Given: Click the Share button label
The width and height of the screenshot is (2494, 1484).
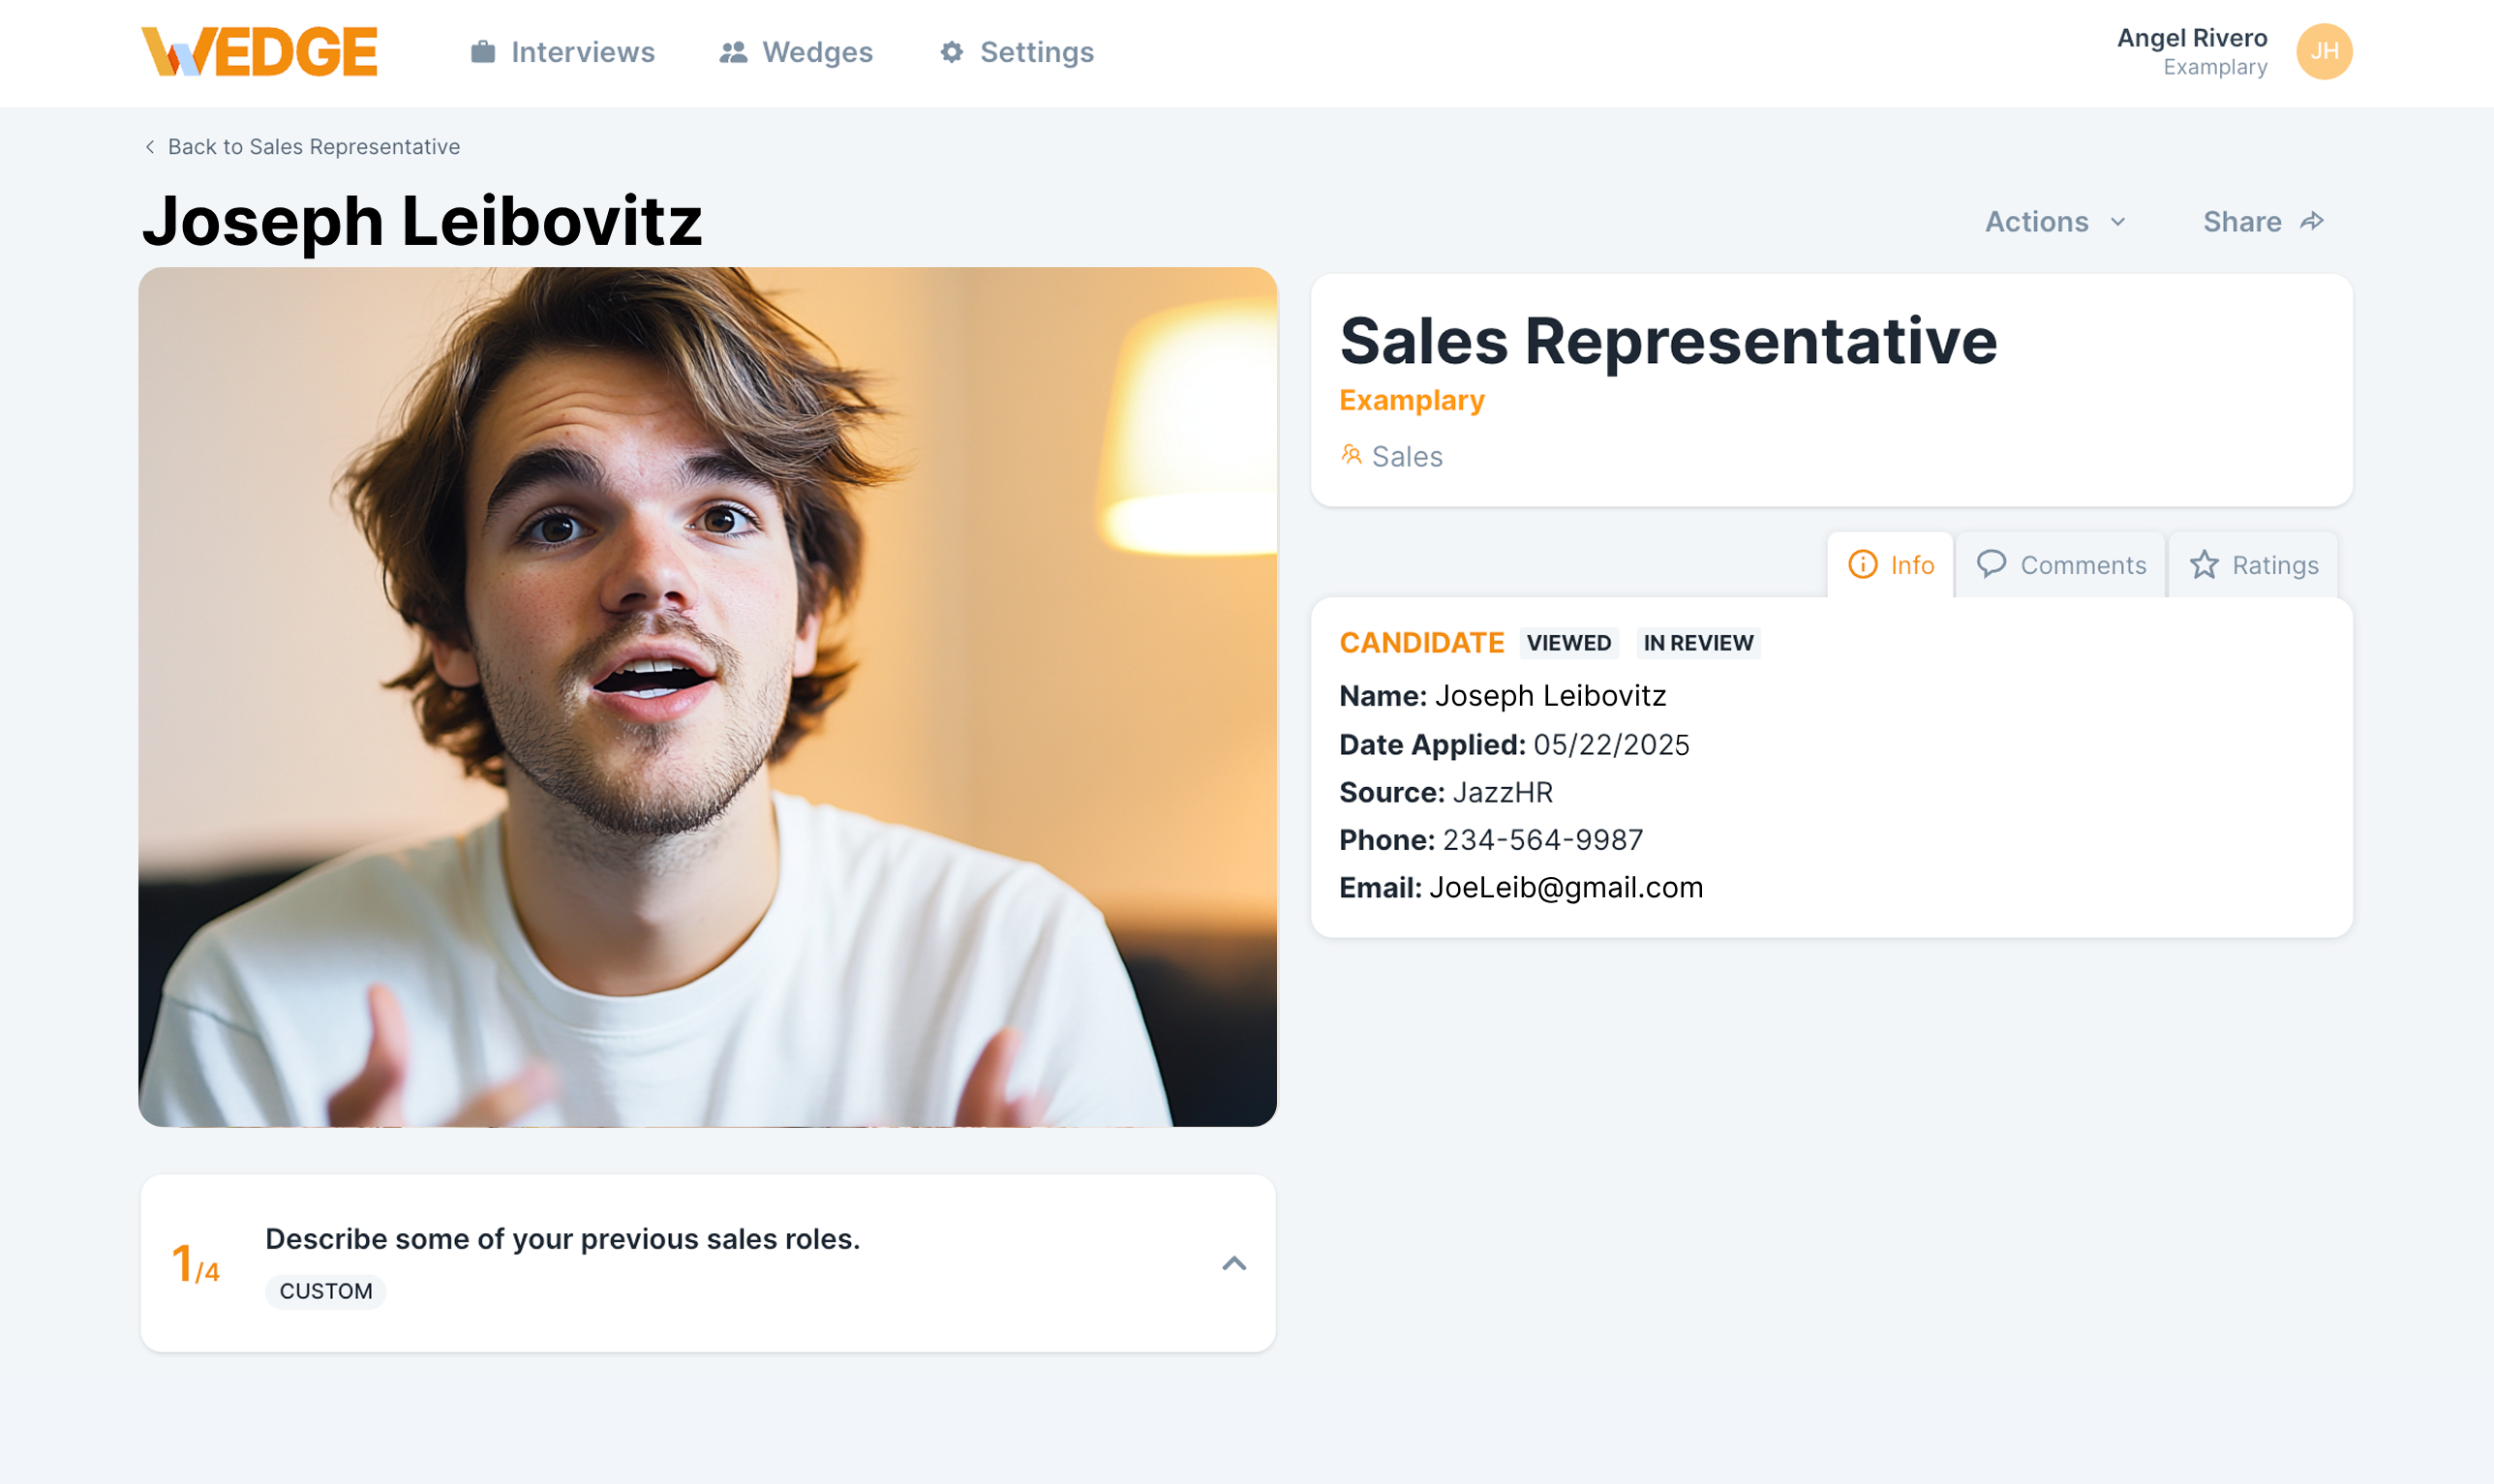Looking at the screenshot, I should point(2241,221).
